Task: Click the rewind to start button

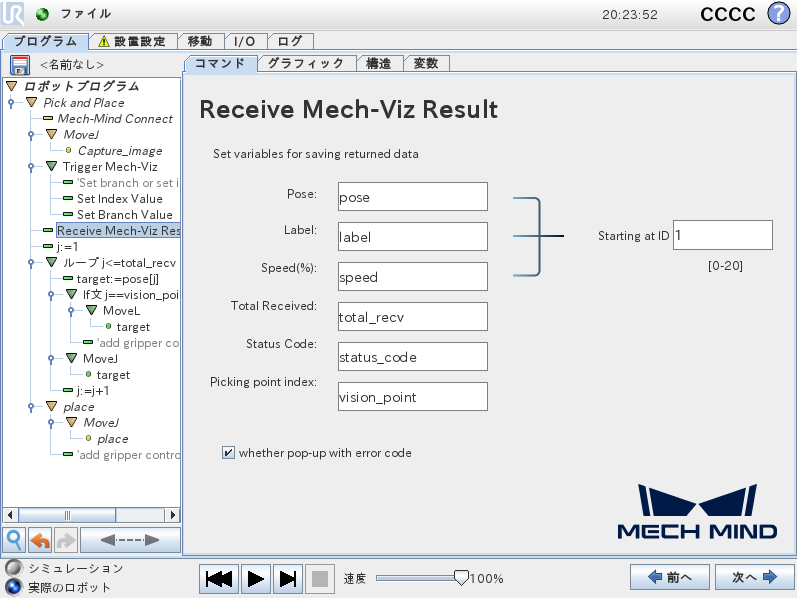Action: pos(219,579)
